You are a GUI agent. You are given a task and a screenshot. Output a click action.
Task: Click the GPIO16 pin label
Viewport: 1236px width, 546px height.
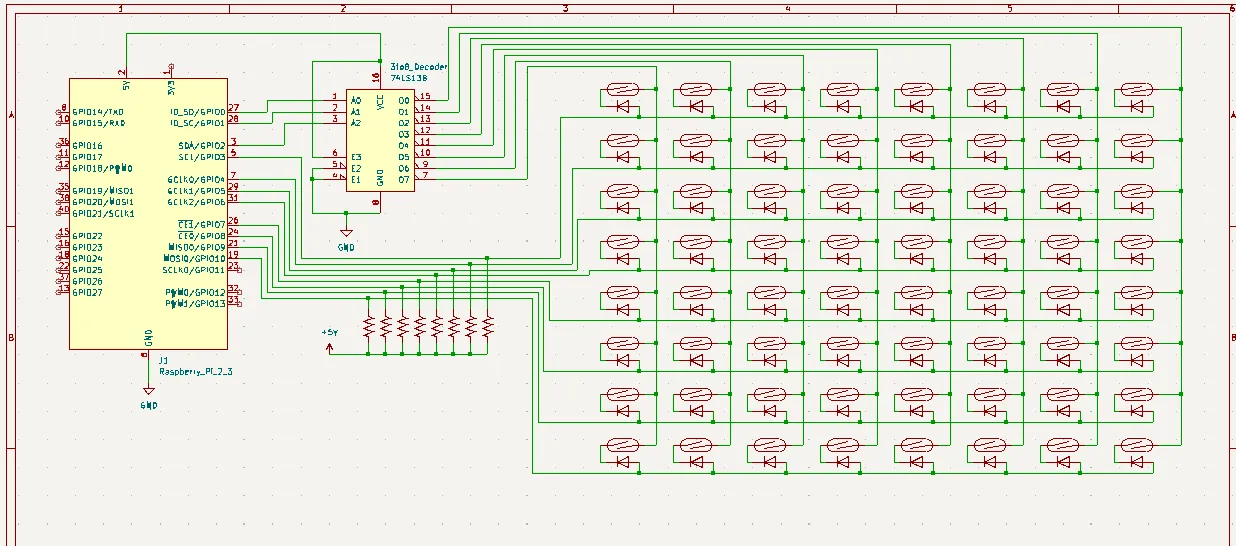(x=87, y=146)
